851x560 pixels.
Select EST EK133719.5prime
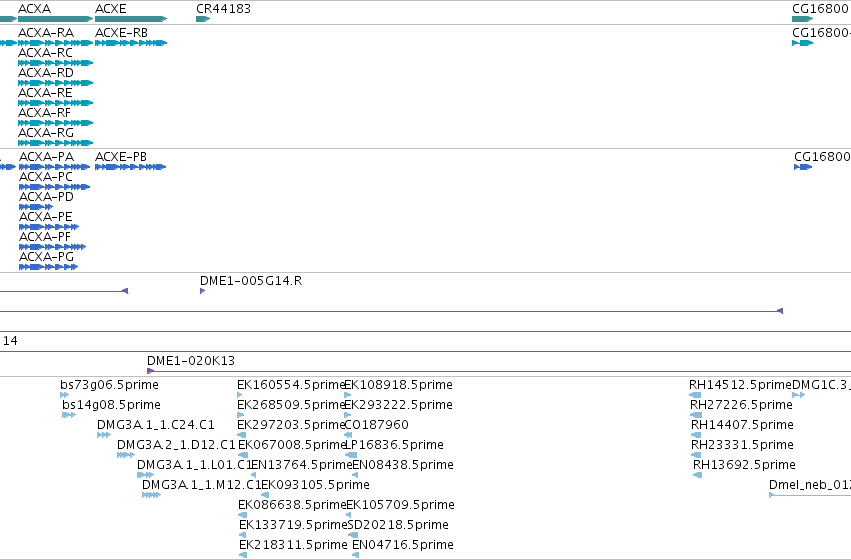[243, 536]
